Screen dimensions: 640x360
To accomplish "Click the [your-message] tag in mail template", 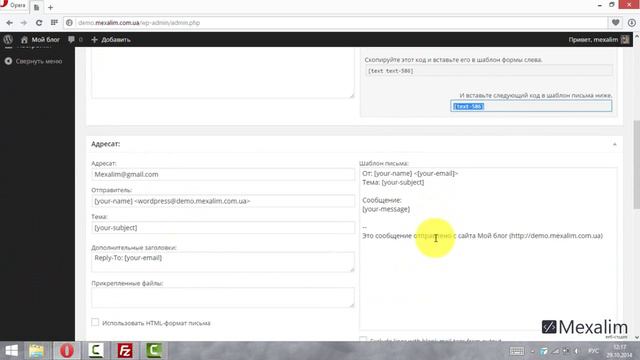I will tap(386, 209).
